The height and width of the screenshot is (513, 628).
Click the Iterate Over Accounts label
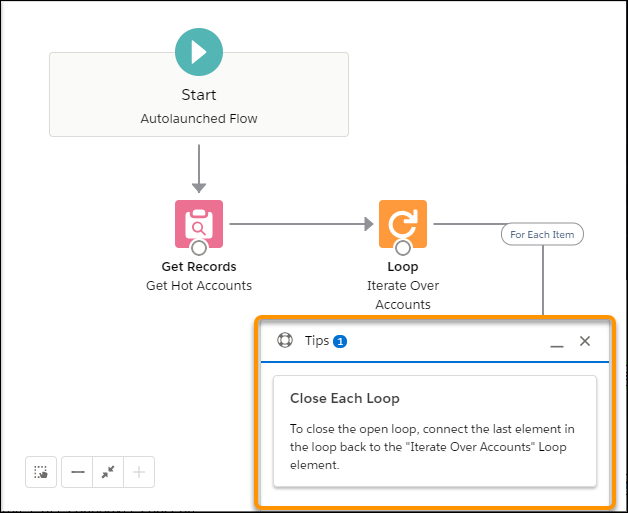click(403, 294)
